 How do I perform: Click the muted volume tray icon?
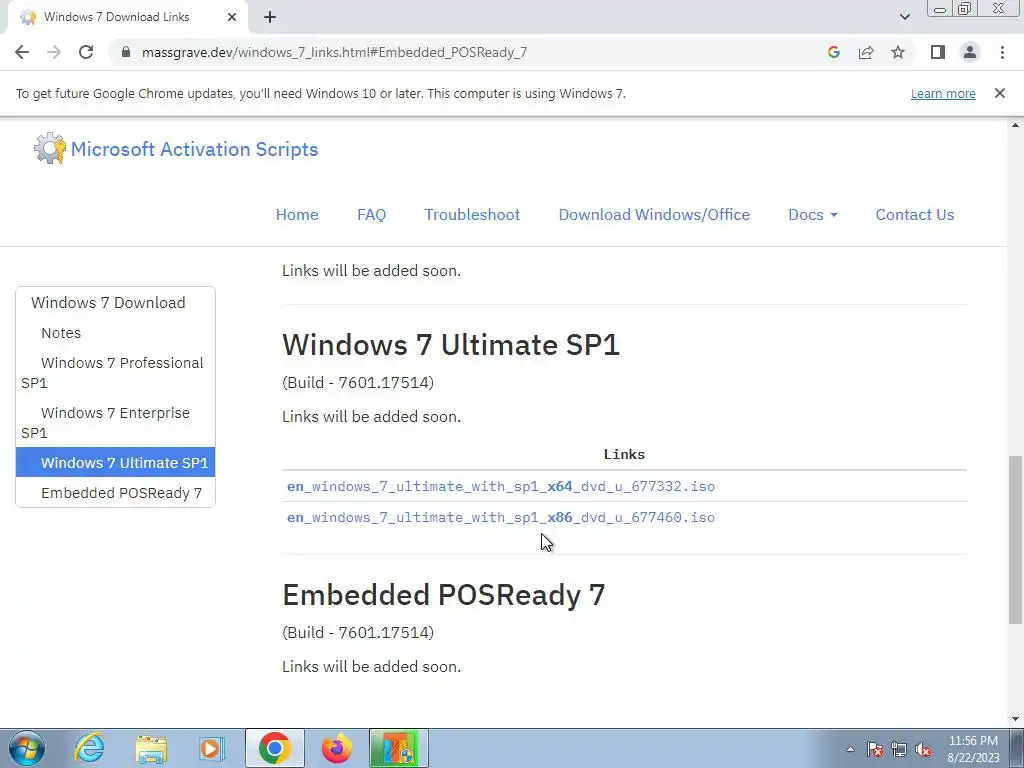click(923, 749)
